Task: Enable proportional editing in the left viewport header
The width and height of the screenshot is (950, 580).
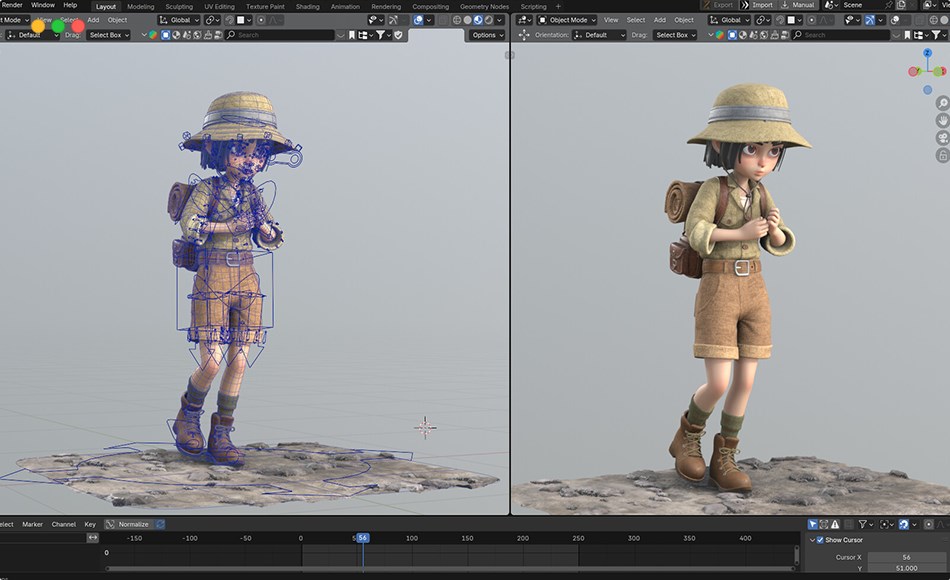Action: tap(261, 20)
